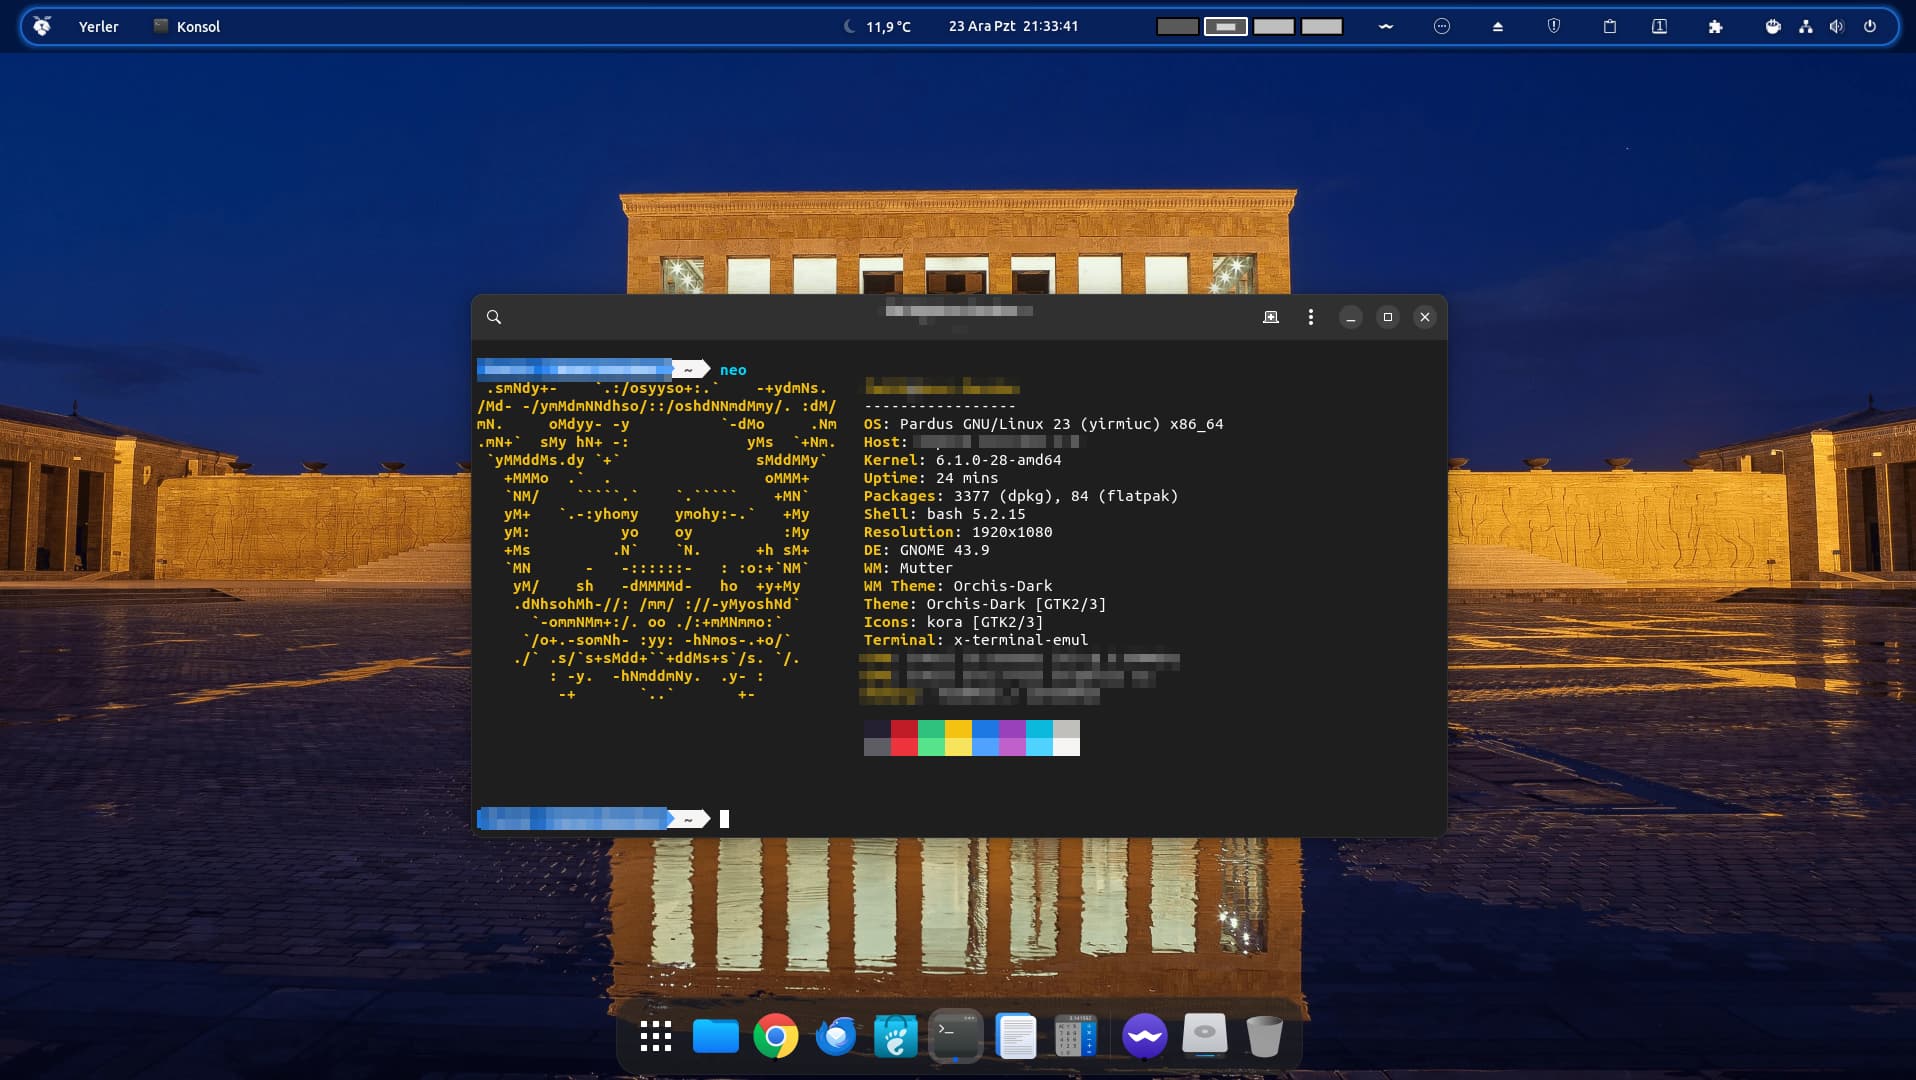Click the 'Terminal: x-terminal-emul' line
Viewport: 1916px width, 1080px height.
pyautogui.click(x=975, y=640)
